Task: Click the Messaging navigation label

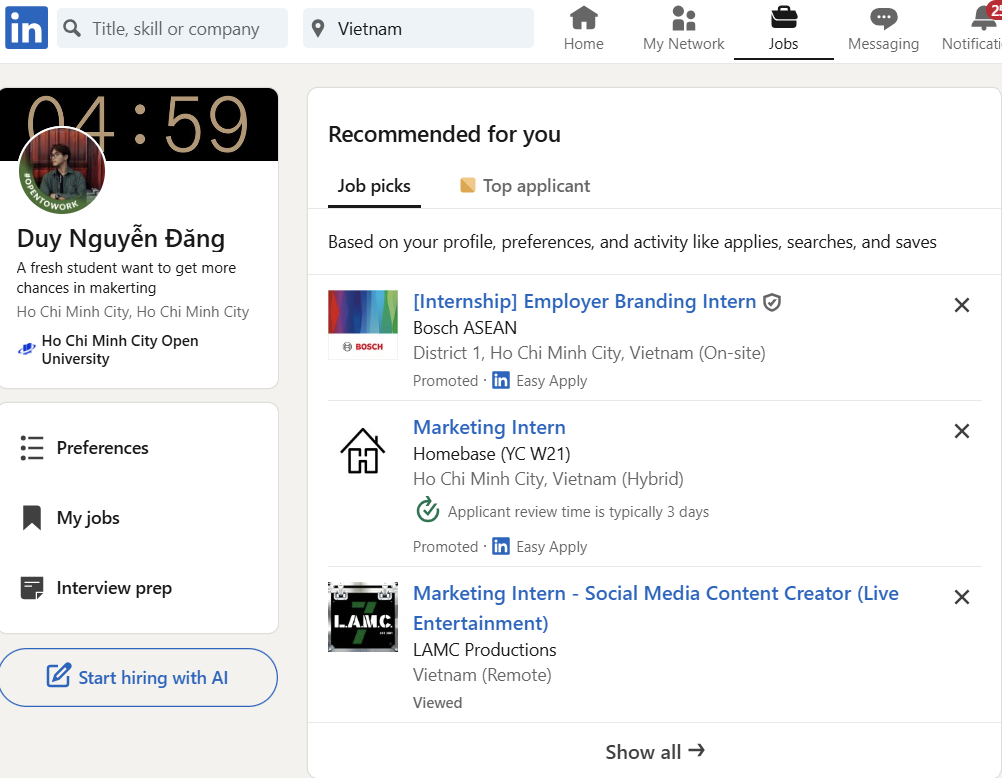Action: (883, 44)
